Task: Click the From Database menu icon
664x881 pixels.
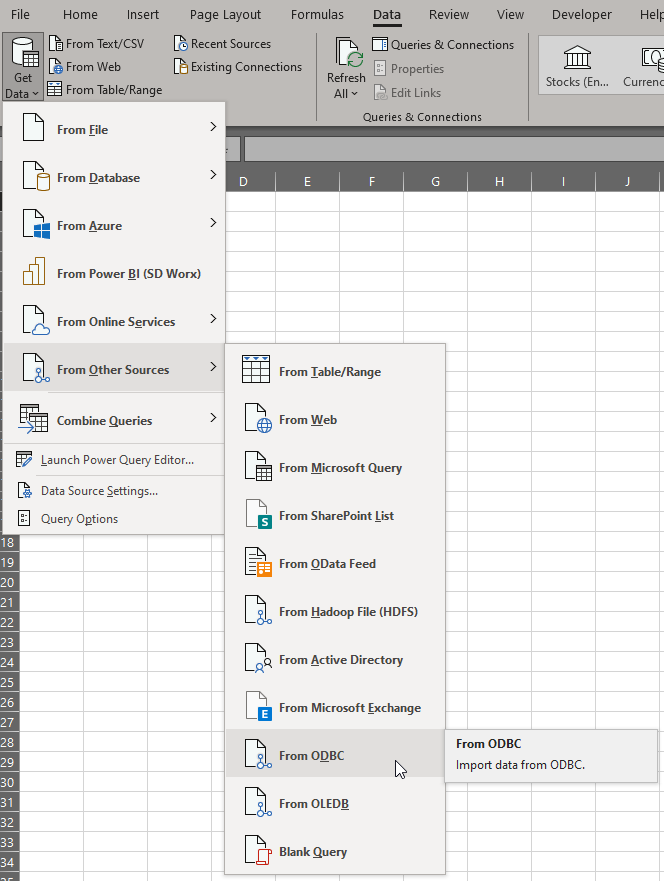Action: (x=35, y=175)
